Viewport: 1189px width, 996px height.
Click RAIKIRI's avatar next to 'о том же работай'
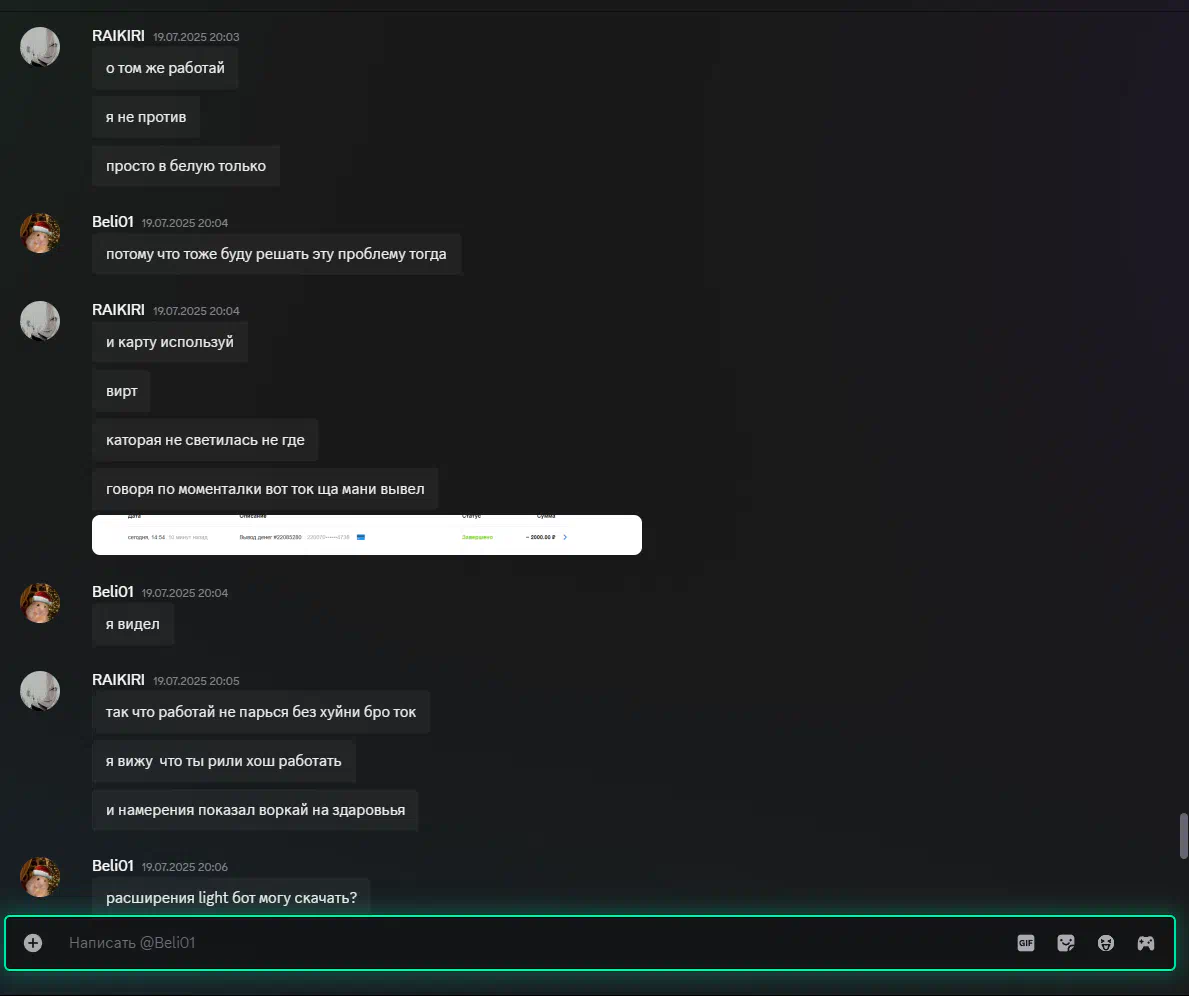39,47
